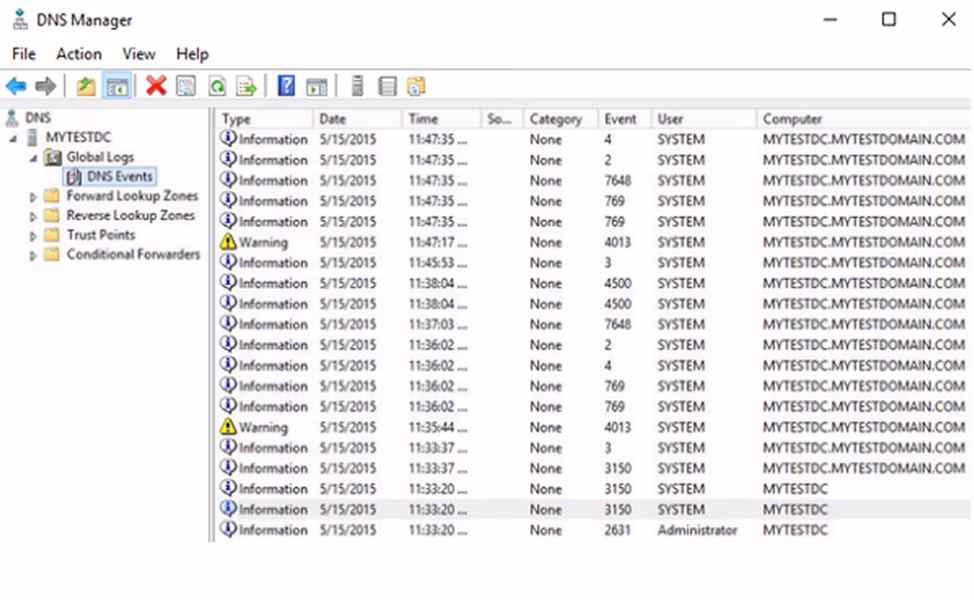Click the Show/Hide Console Tree toolbar icon
This screenshot has height=600, width=974.
(x=115, y=86)
